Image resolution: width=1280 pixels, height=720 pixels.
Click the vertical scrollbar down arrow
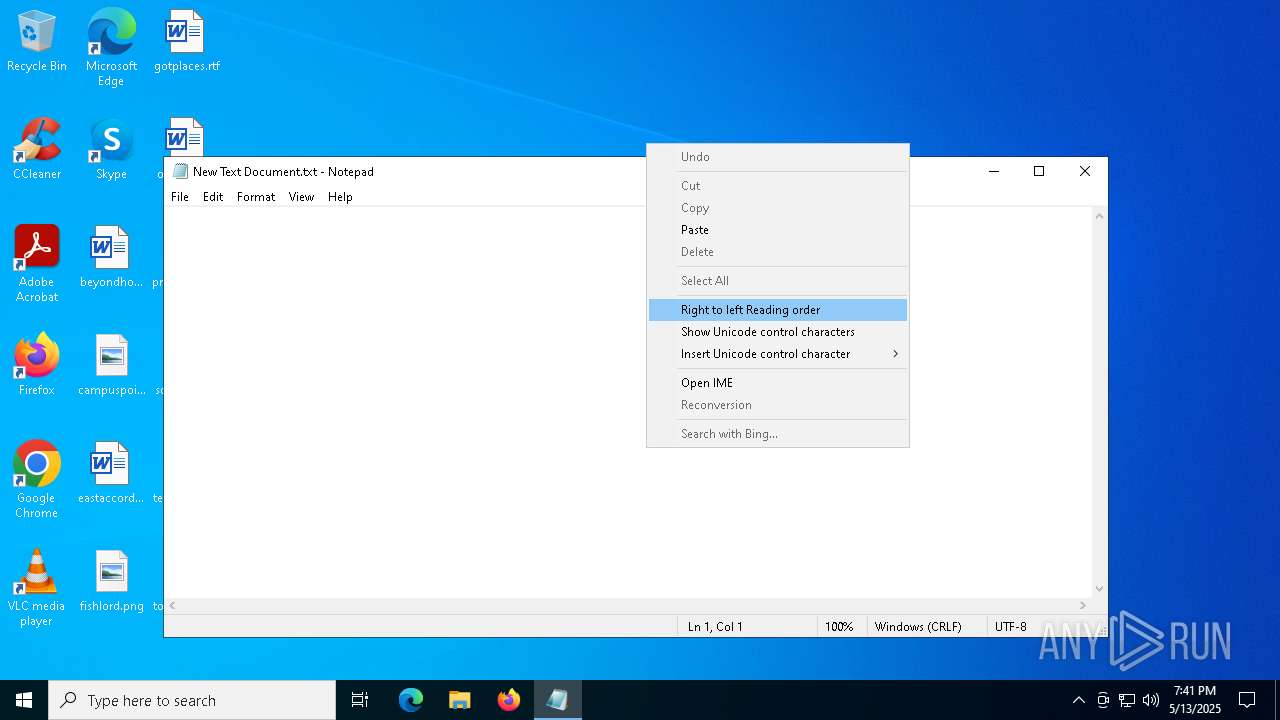tap(1099, 589)
